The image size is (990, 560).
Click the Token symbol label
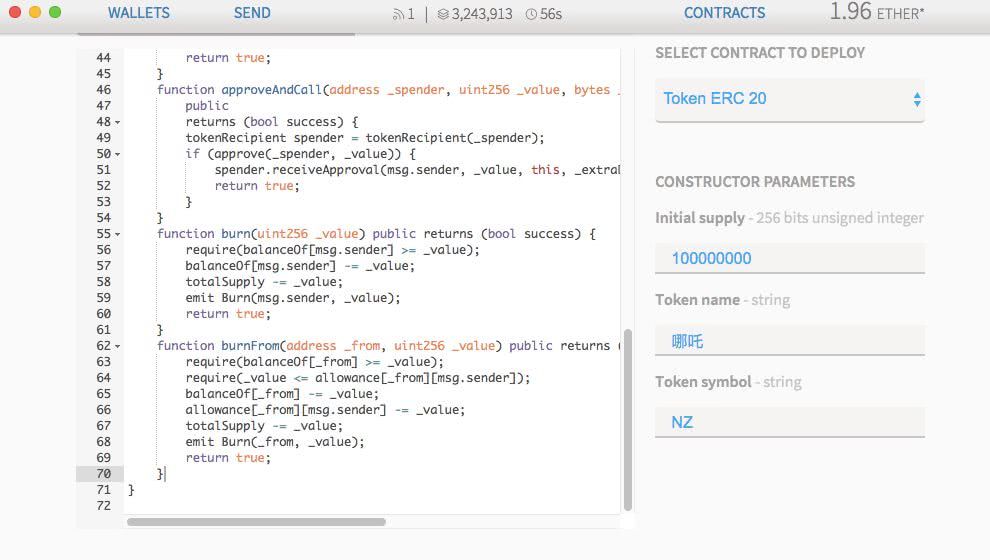(x=703, y=382)
